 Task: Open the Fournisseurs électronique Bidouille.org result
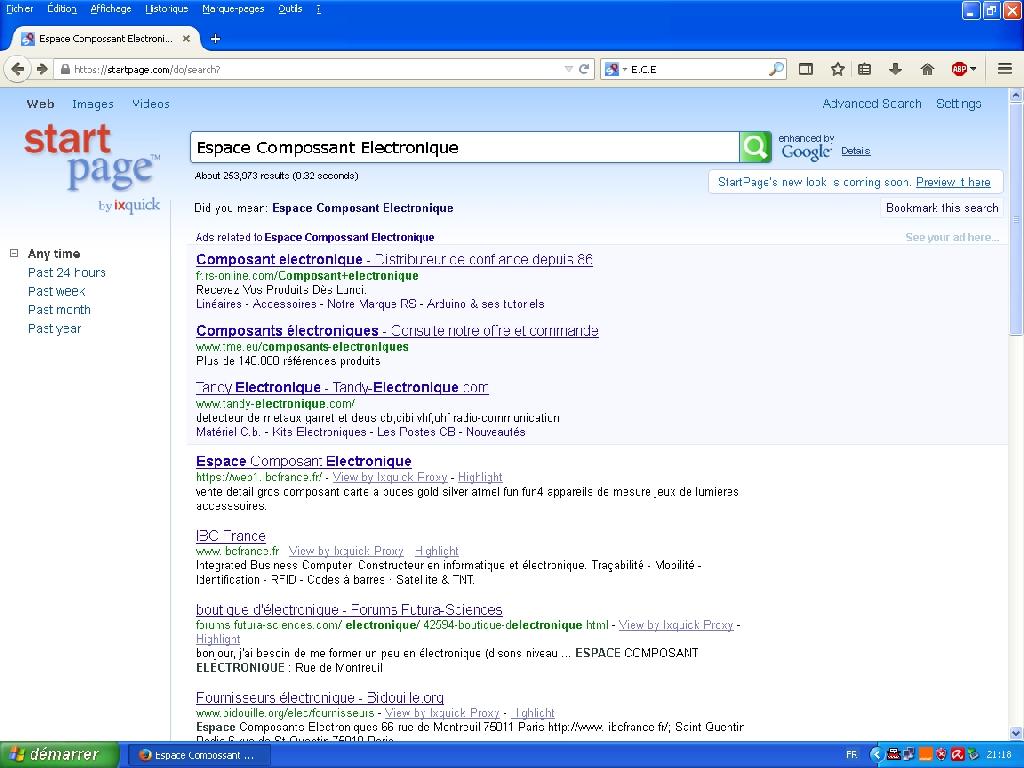(x=320, y=697)
